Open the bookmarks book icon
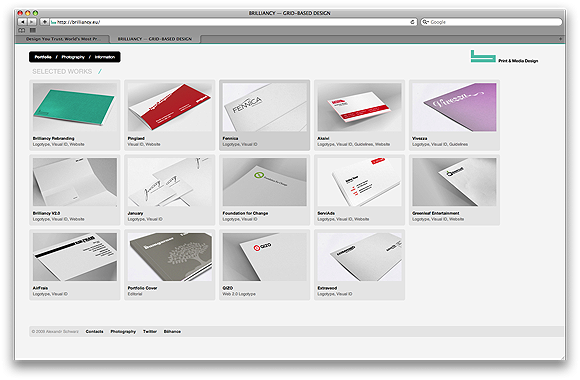Screen dimensions: 580x380 (22, 30)
